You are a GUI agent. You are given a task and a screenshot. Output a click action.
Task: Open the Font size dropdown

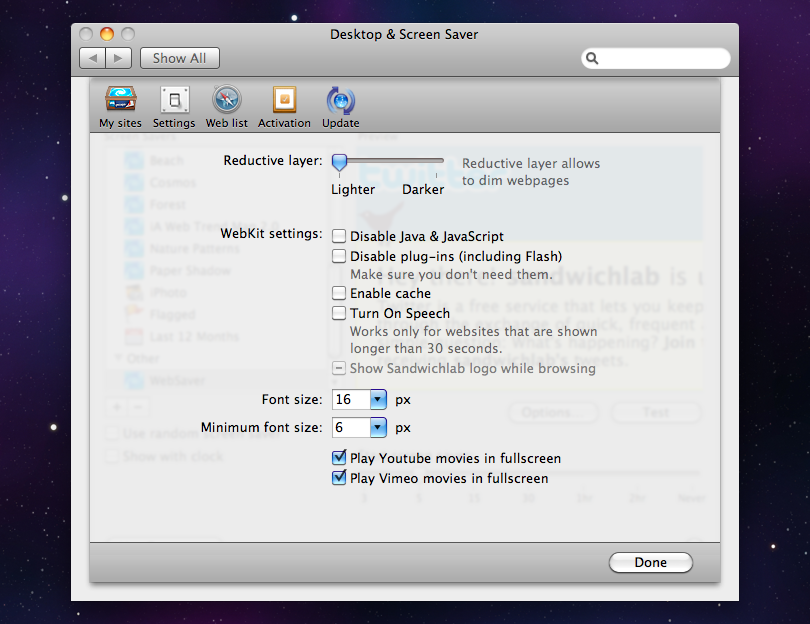pyautogui.click(x=378, y=400)
